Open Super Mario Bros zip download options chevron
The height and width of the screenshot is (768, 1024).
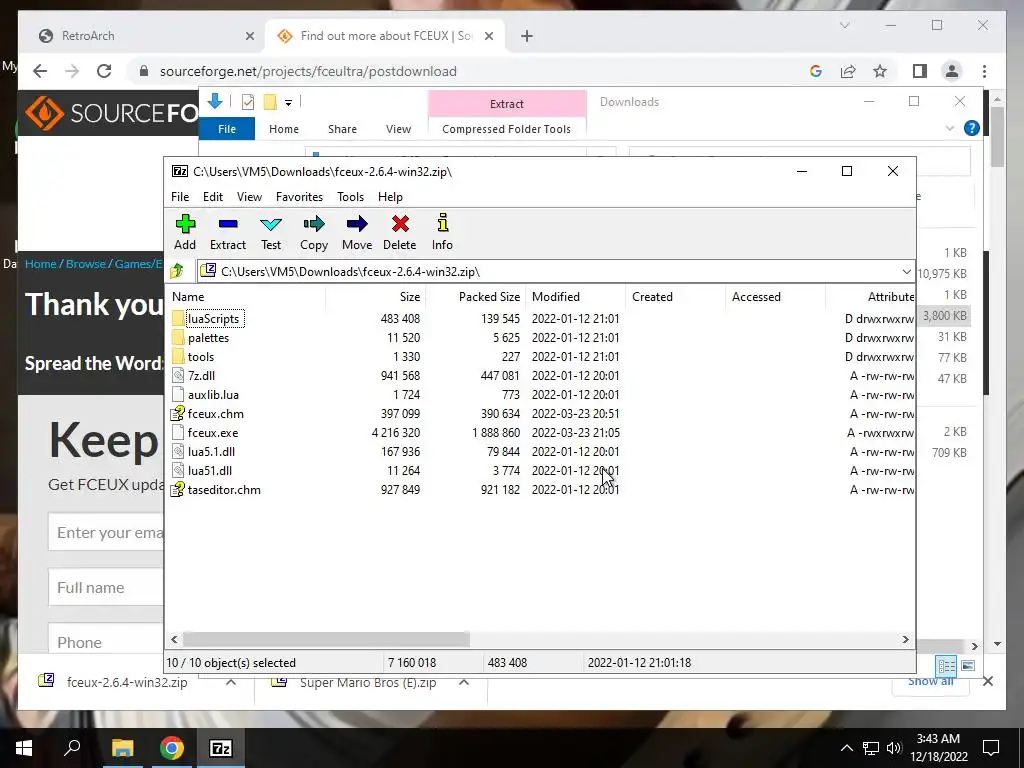[x=464, y=682]
